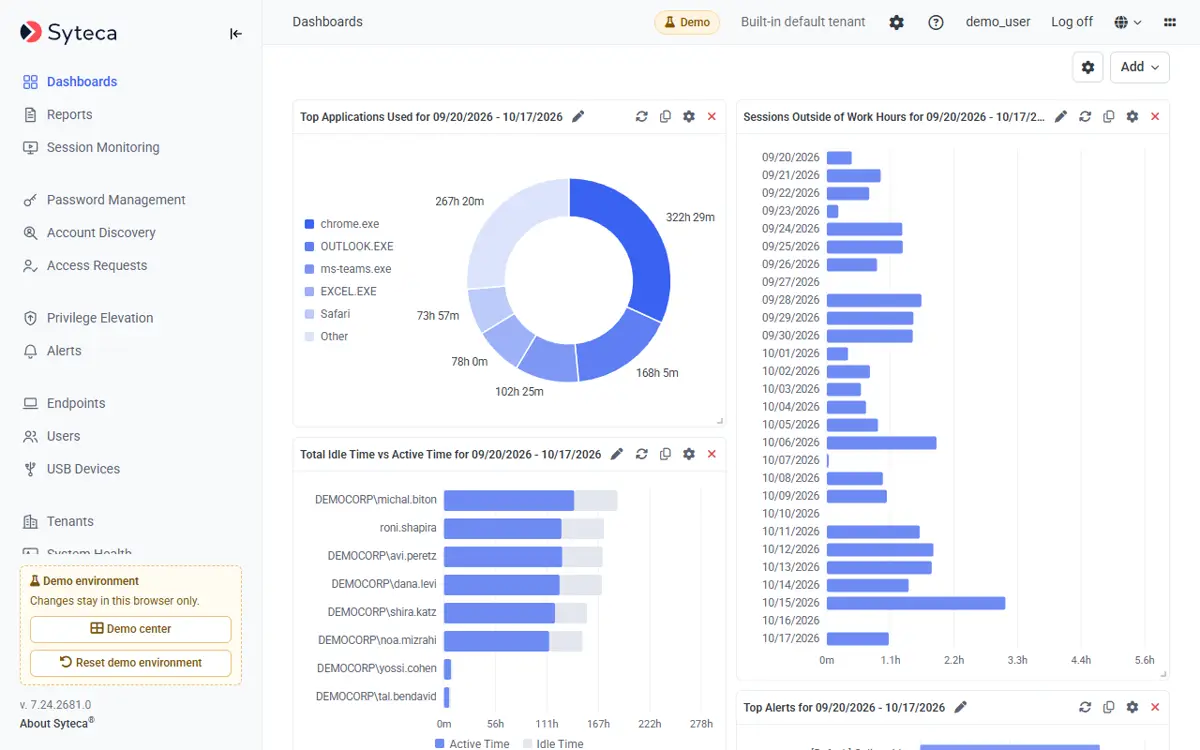This screenshot has width=1200, height=750.
Task: Toggle EXCEL.EXE legend series
Action: click(x=340, y=291)
